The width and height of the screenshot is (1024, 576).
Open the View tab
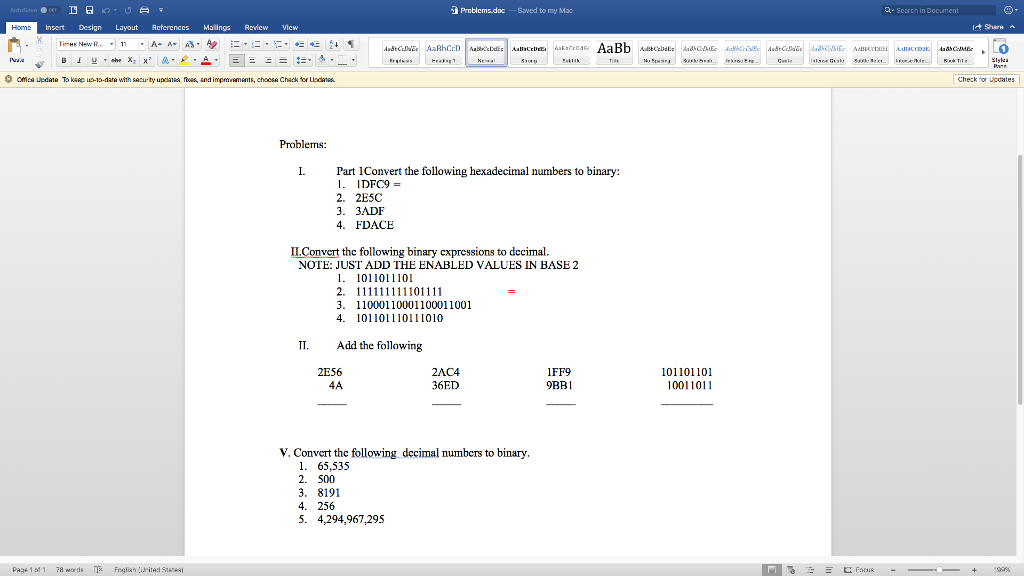pyautogui.click(x=290, y=27)
